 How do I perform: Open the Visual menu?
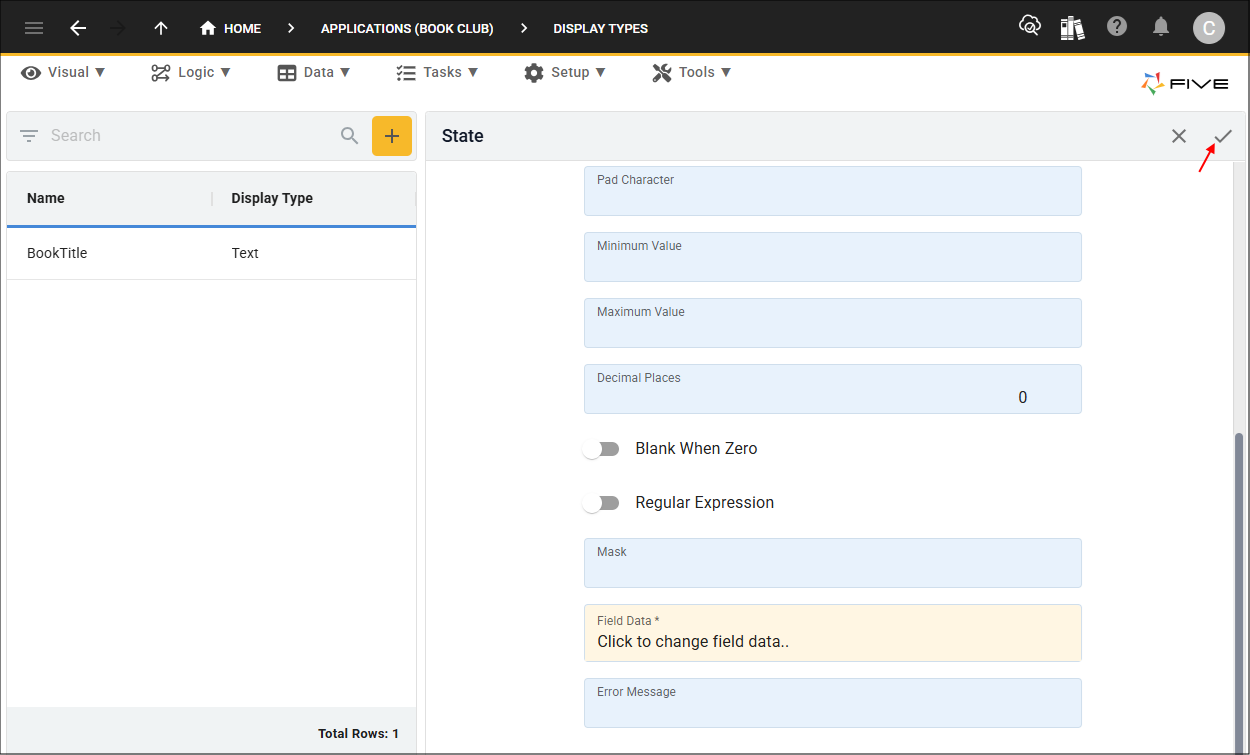[63, 72]
